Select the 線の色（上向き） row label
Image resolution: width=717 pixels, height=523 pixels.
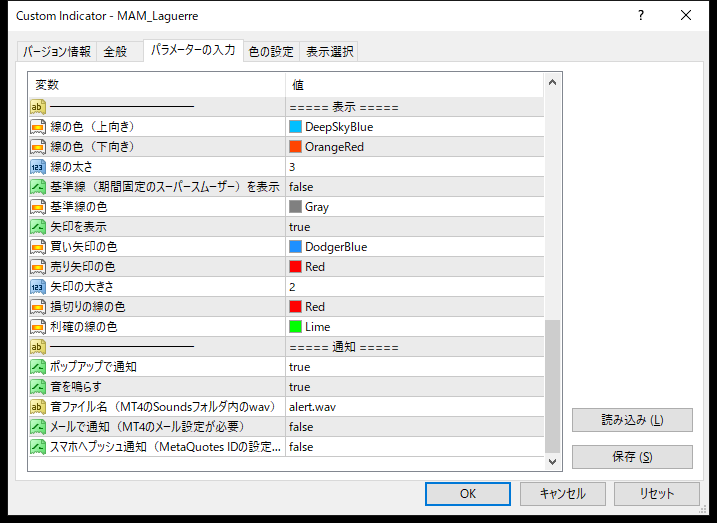[92, 127]
